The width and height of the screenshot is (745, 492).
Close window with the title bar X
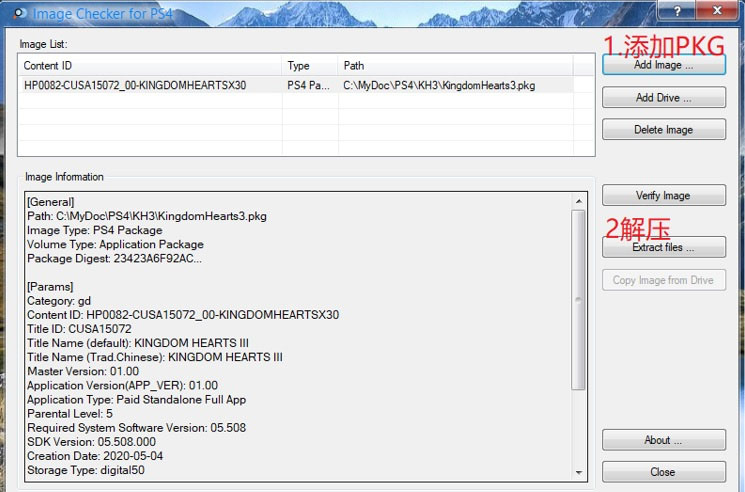(717, 10)
